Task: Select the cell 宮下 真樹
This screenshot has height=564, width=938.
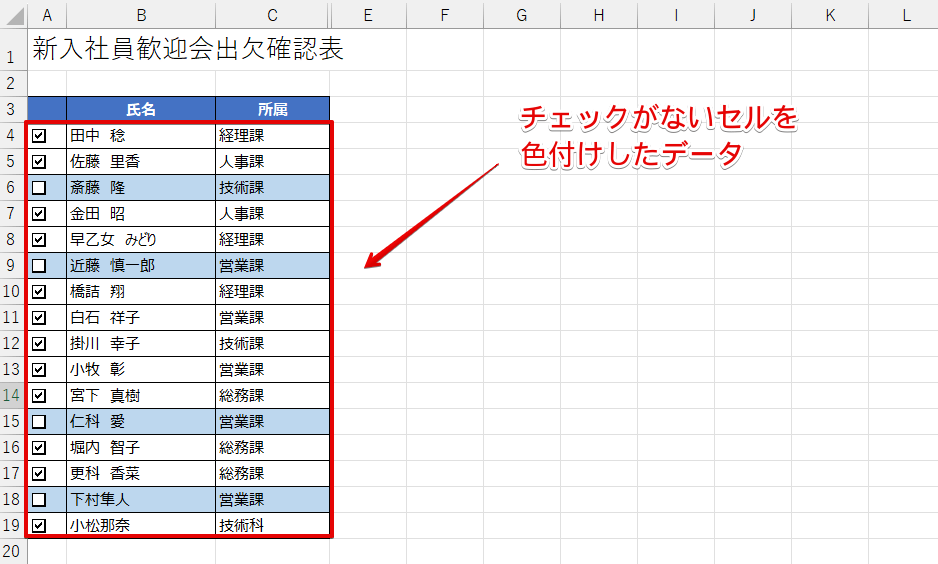Action: coord(141,396)
